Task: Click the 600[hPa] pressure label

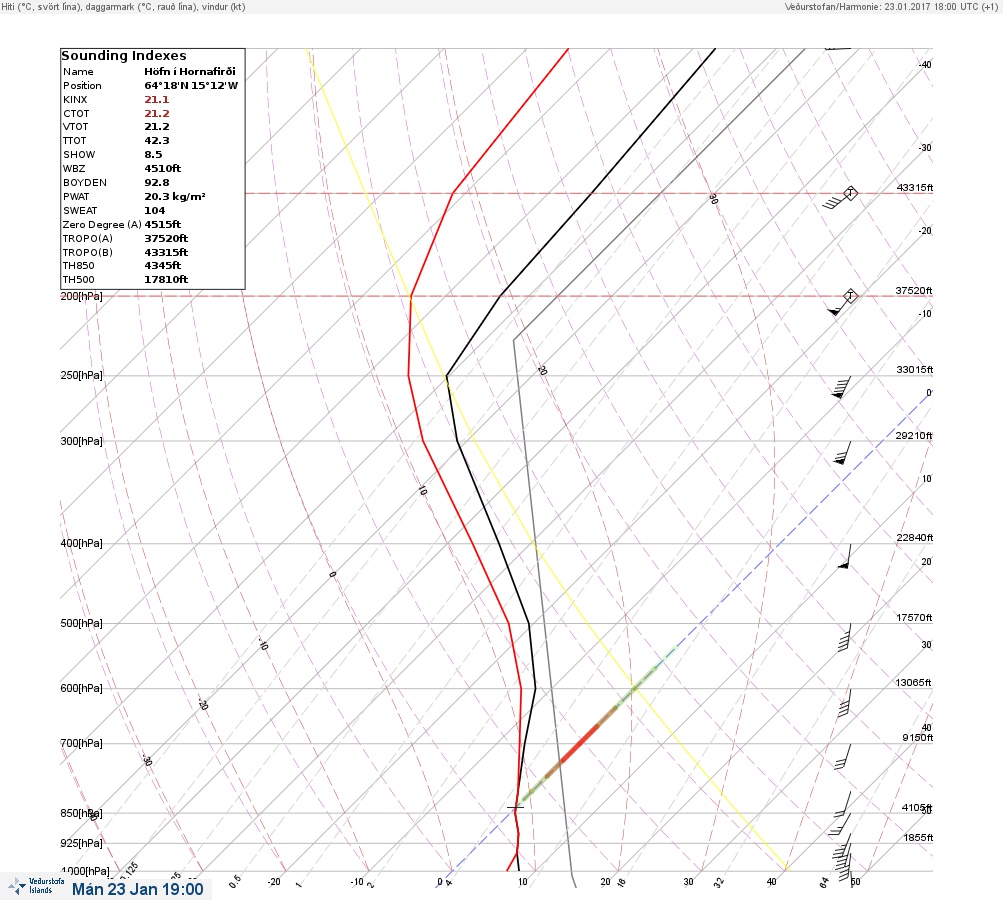Action: [81, 688]
